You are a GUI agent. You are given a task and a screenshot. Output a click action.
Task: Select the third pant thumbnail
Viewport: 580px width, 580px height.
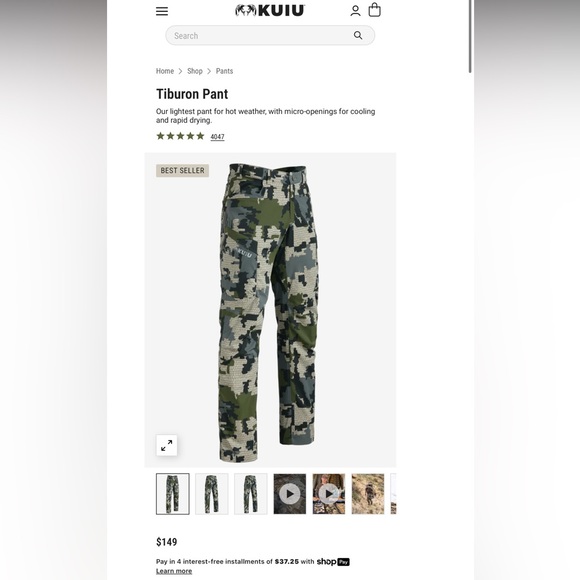click(251, 494)
